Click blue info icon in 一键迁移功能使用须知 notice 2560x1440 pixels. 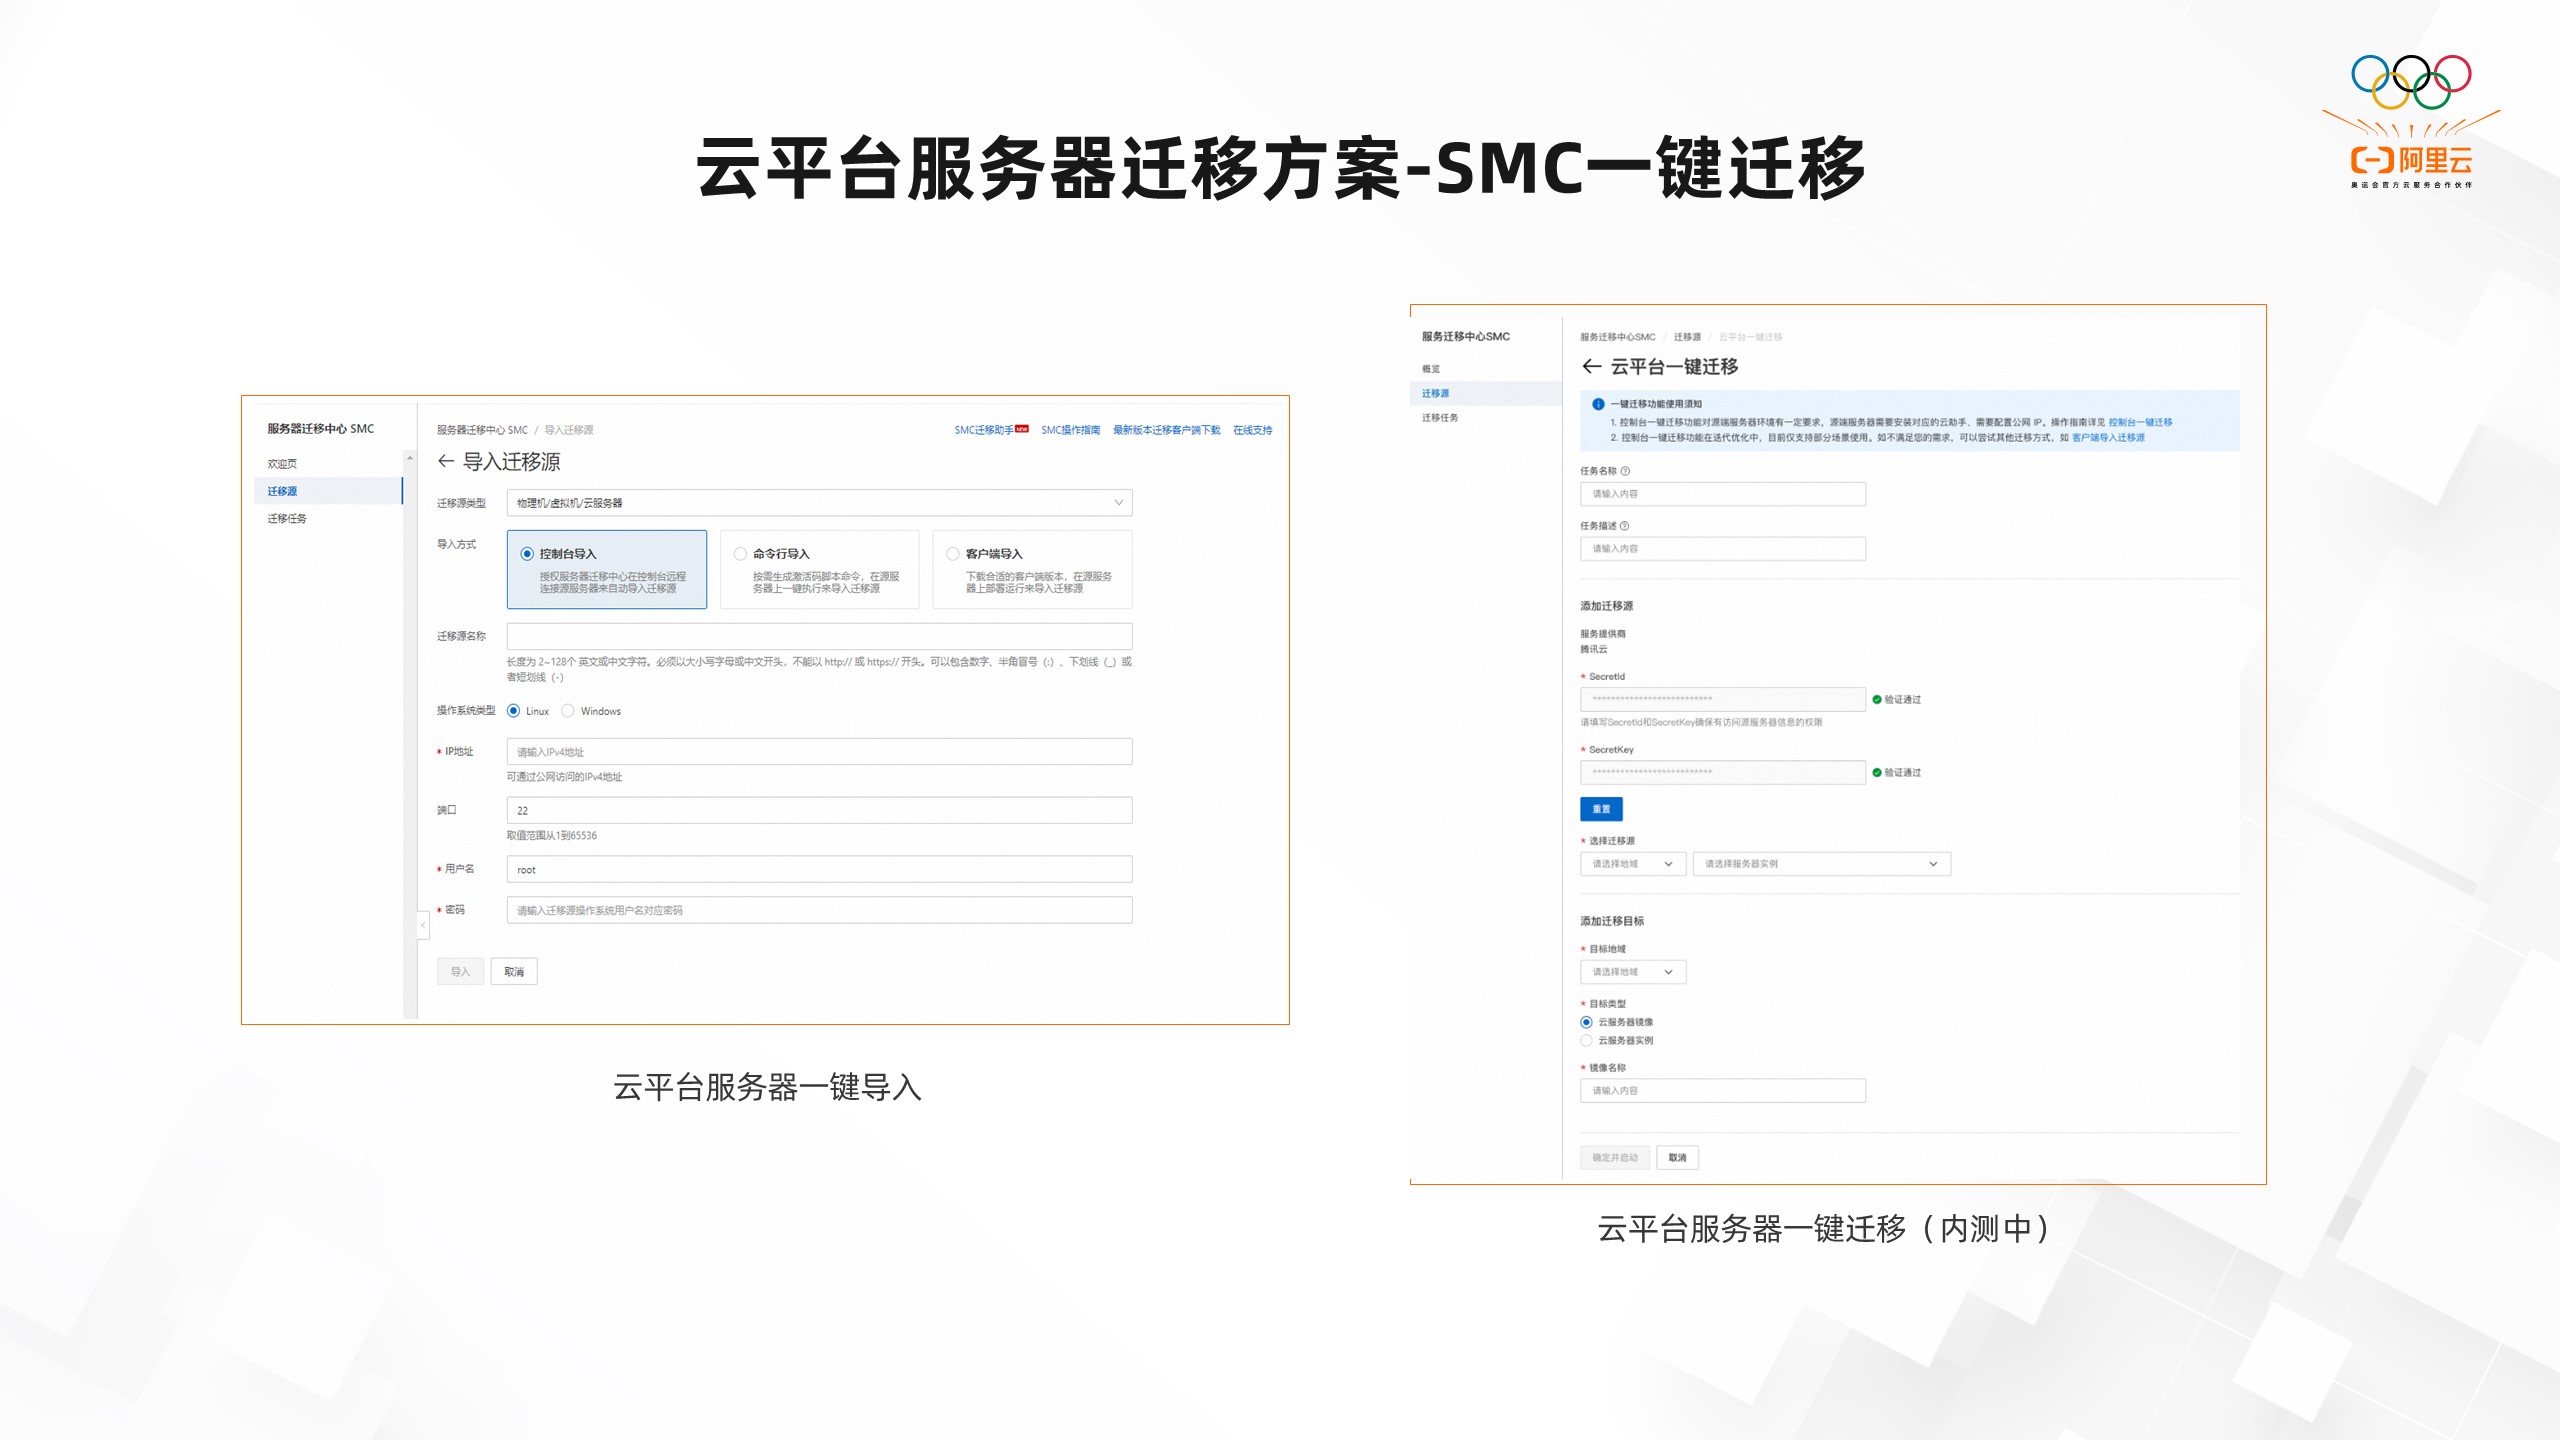pos(1598,404)
